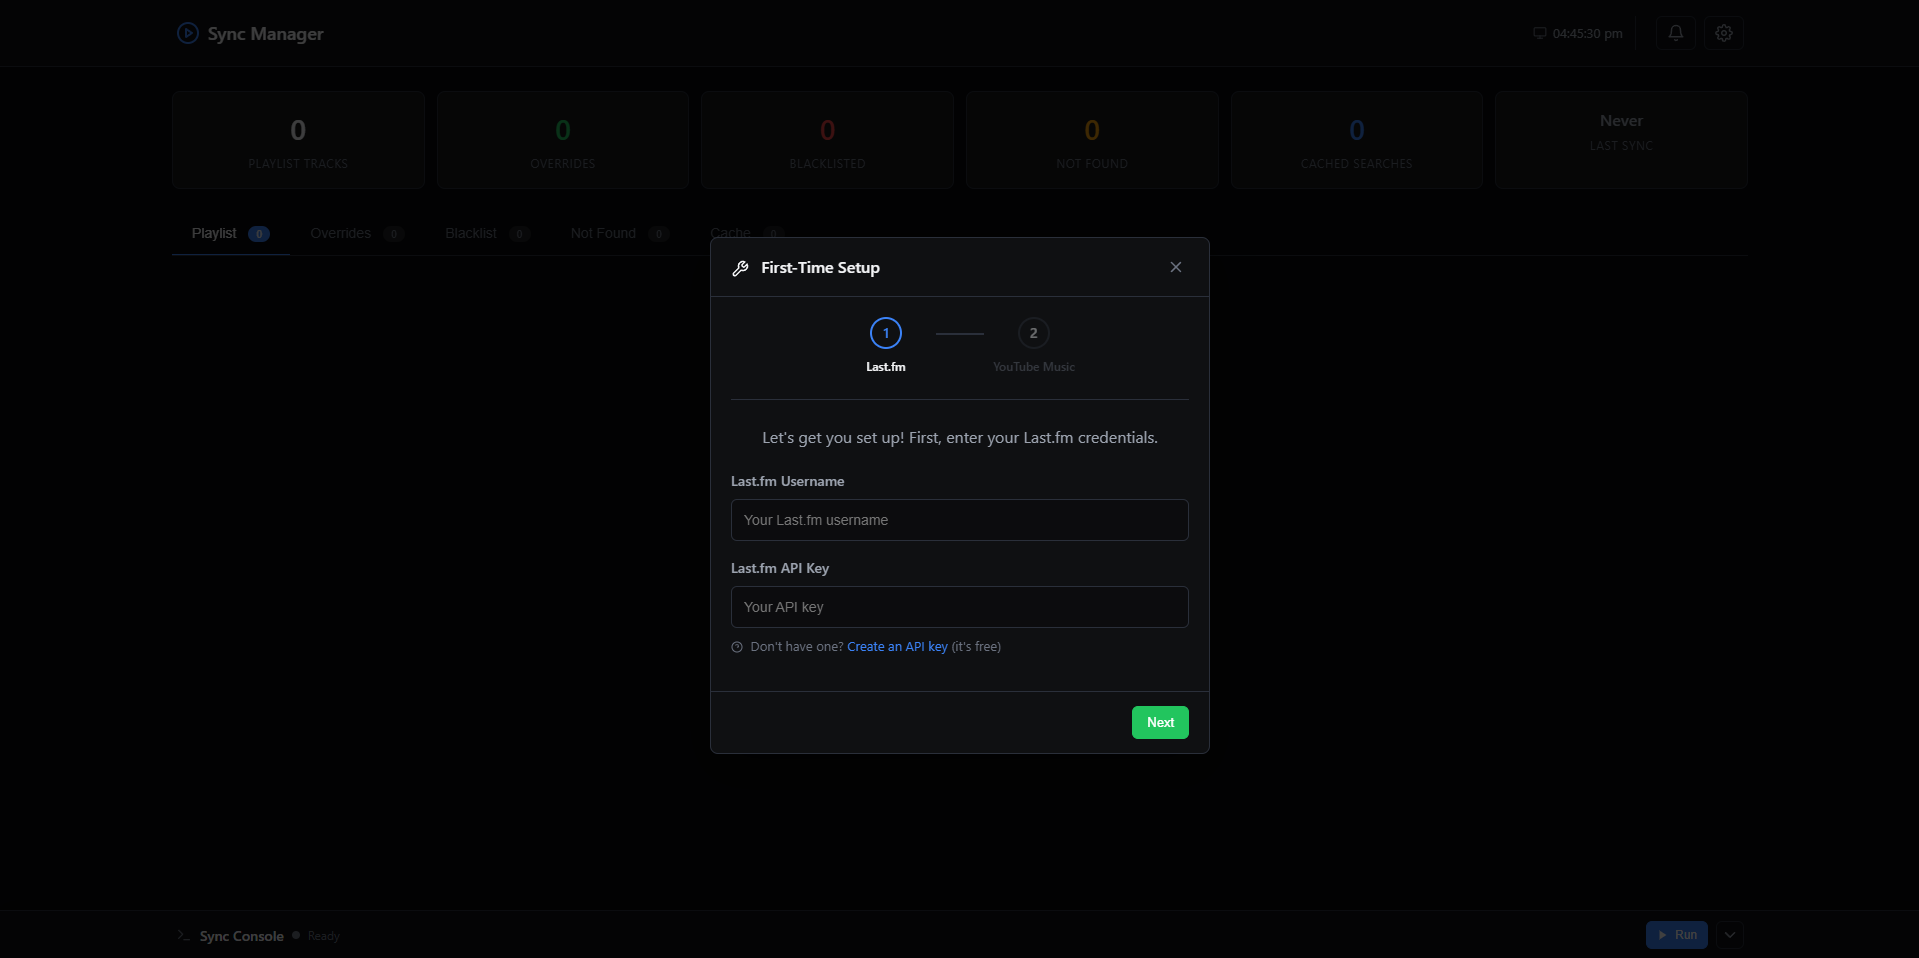
Task: Click the wrench icon in First-Time Setup header
Action: 740,267
